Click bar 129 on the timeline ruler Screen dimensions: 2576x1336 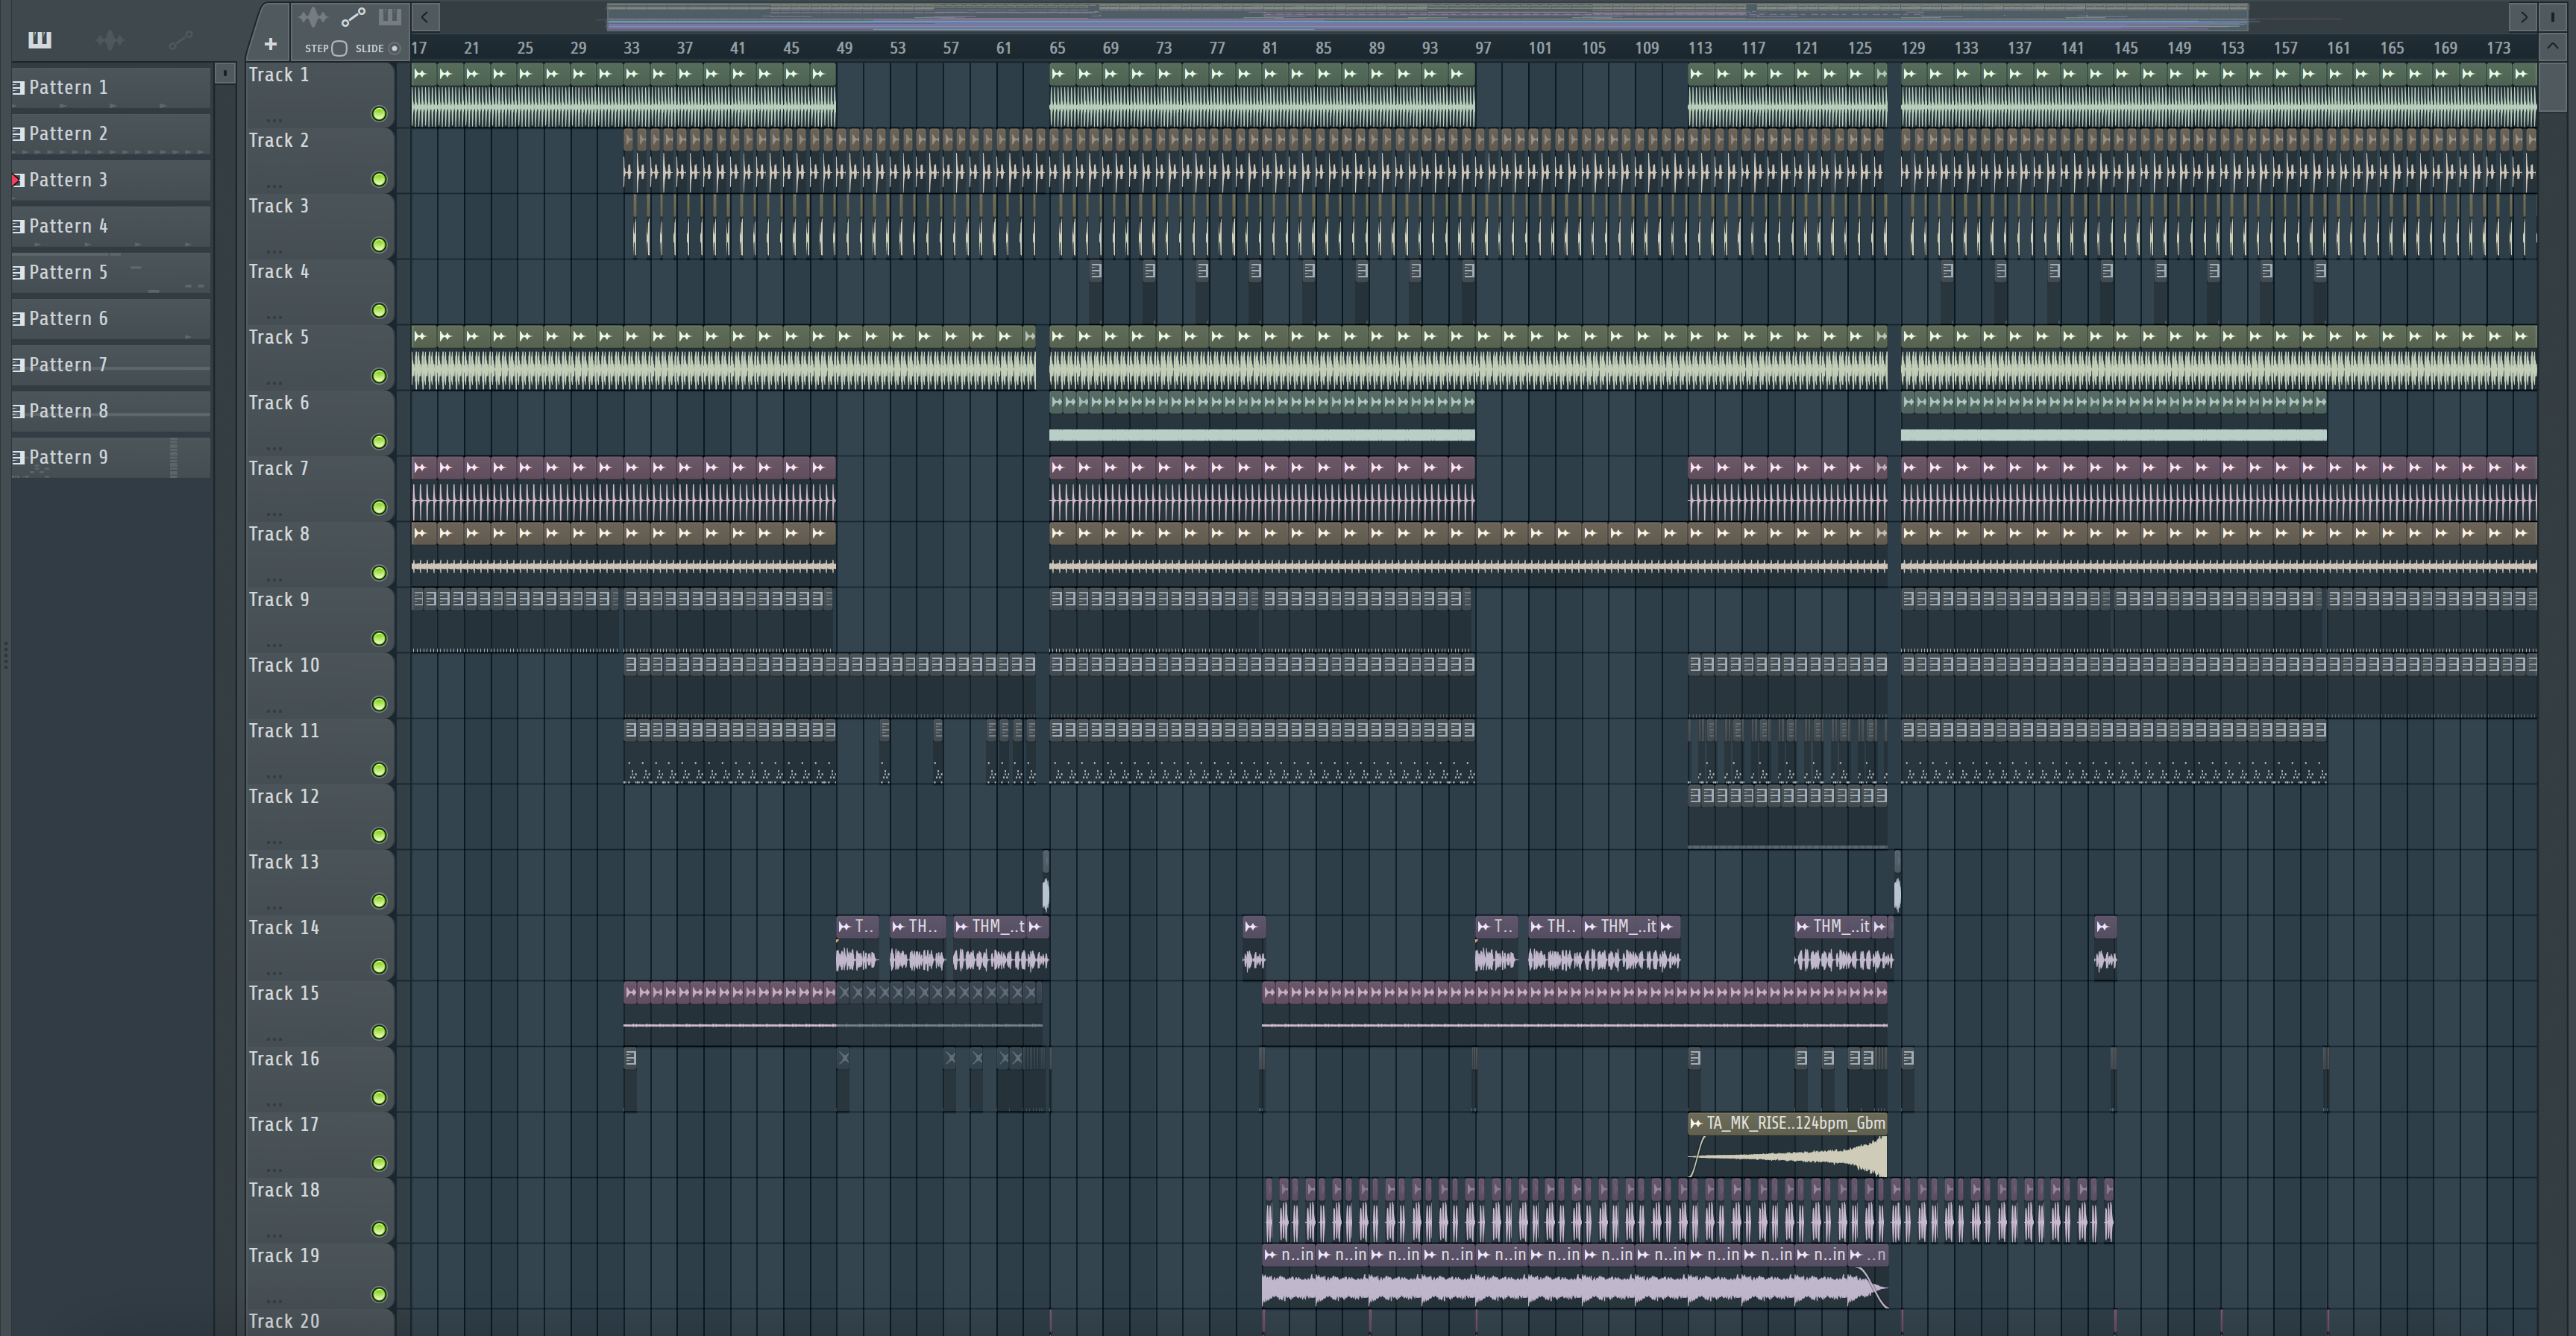(1913, 48)
